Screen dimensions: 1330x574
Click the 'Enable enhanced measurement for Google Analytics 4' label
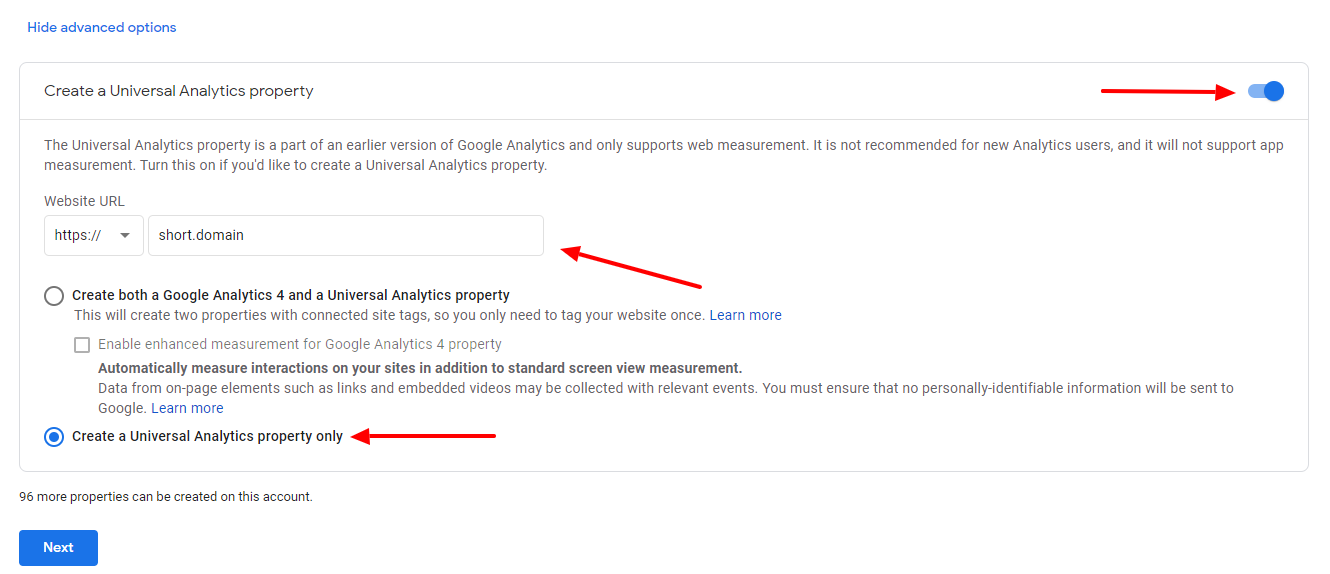point(300,344)
